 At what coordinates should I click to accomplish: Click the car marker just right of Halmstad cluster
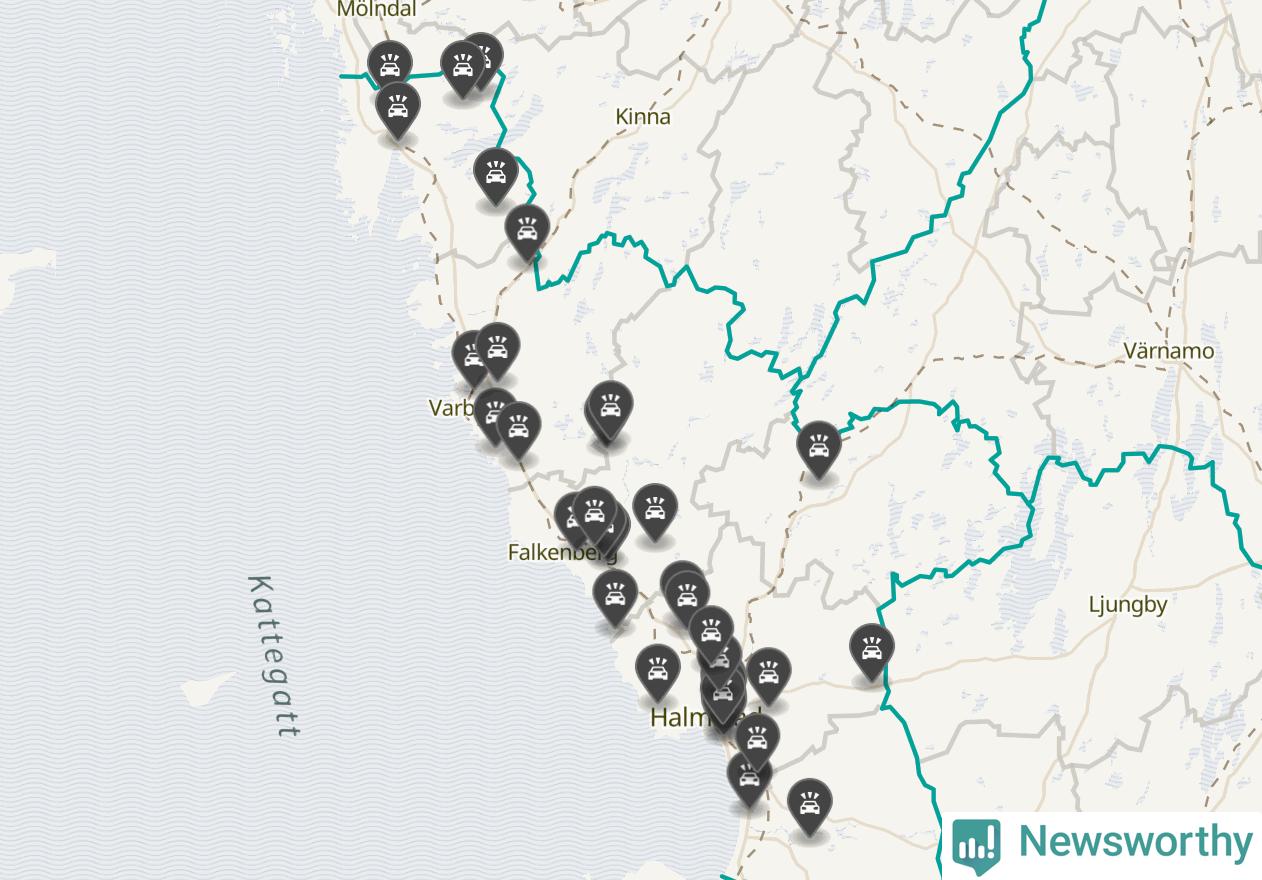pyautogui.click(x=768, y=675)
